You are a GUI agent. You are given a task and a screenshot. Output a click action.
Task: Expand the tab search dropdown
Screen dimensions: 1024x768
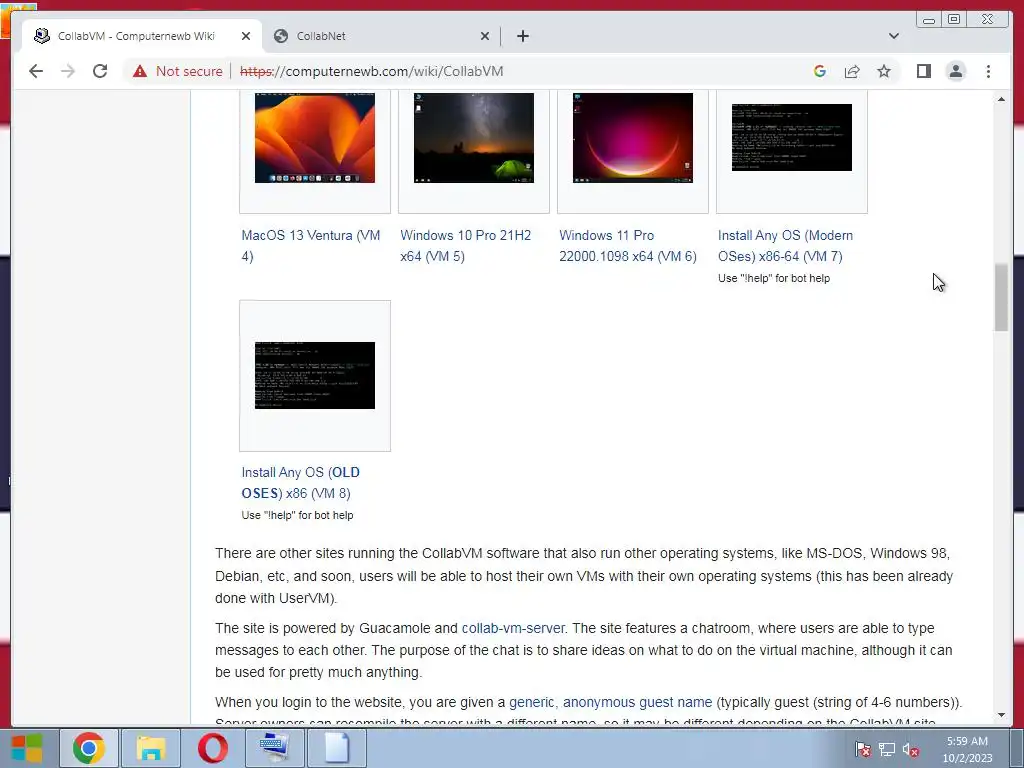coord(894,36)
